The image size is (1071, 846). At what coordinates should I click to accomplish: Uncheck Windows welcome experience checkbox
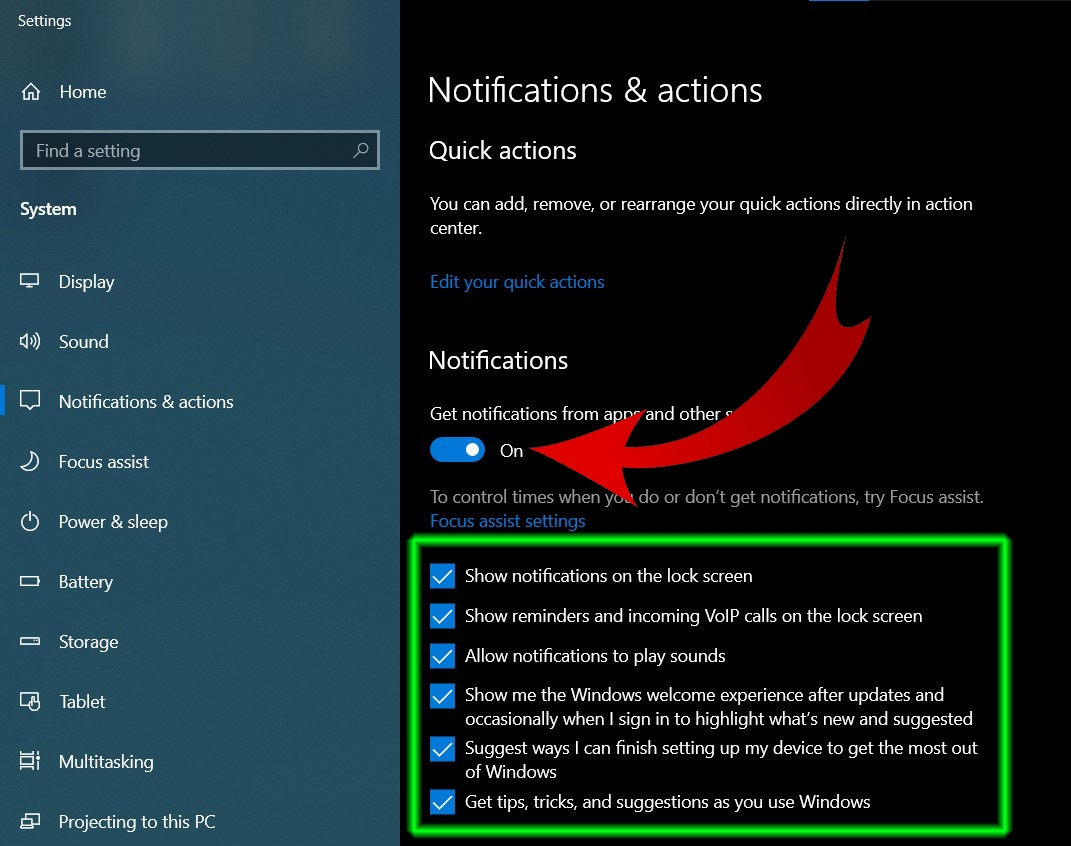pos(443,696)
